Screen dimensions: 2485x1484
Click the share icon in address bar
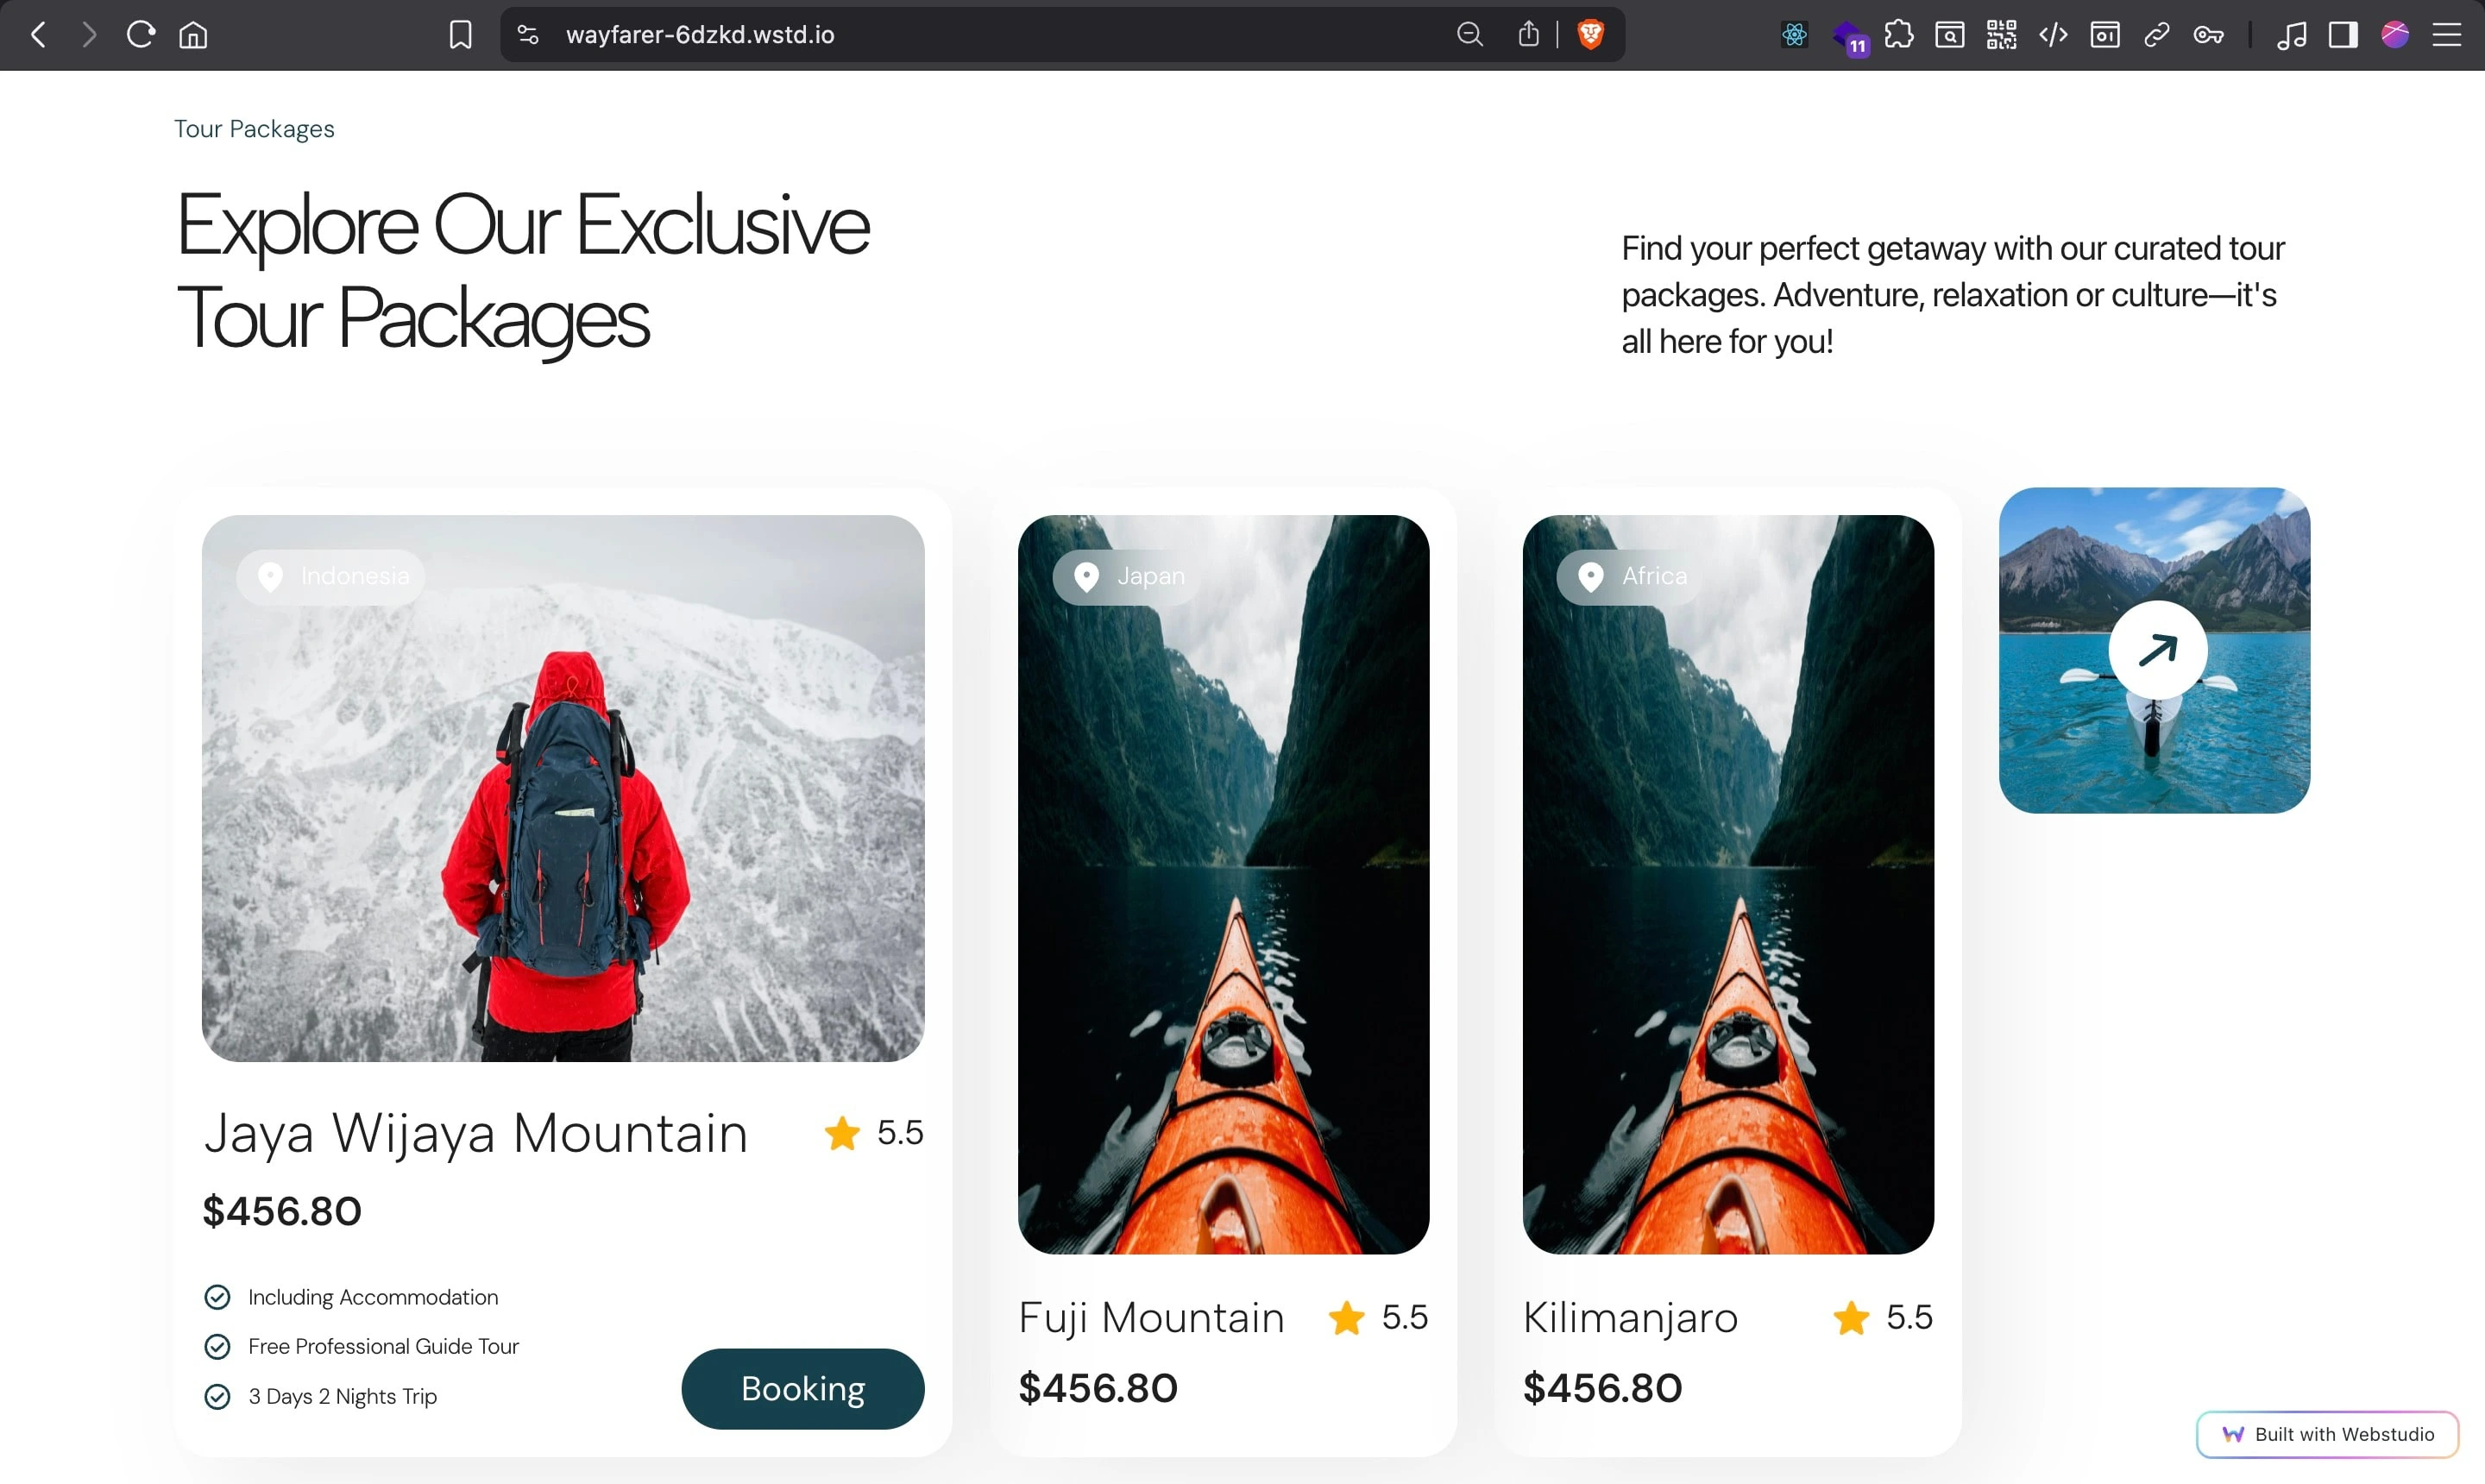pyautogui.click(x=1528, y=35)
